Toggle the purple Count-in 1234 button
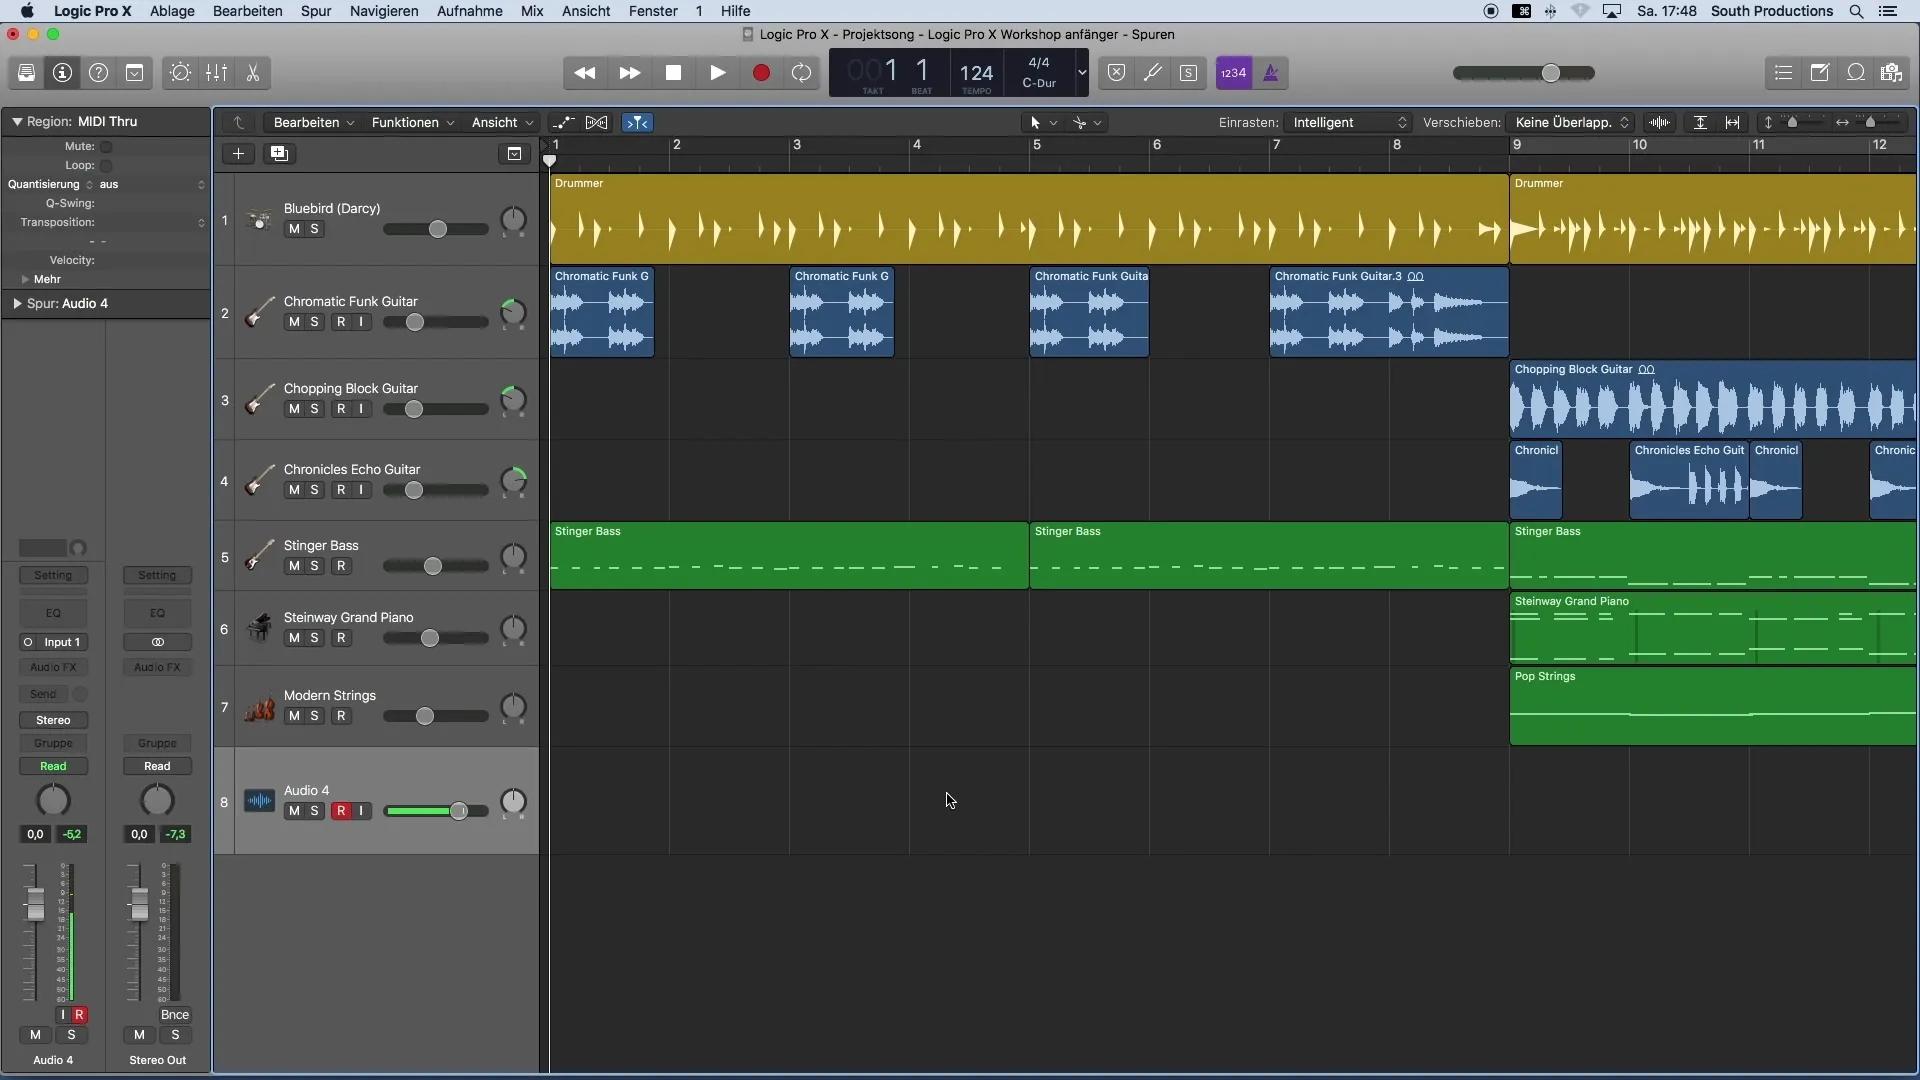 tap(1234, 73)
